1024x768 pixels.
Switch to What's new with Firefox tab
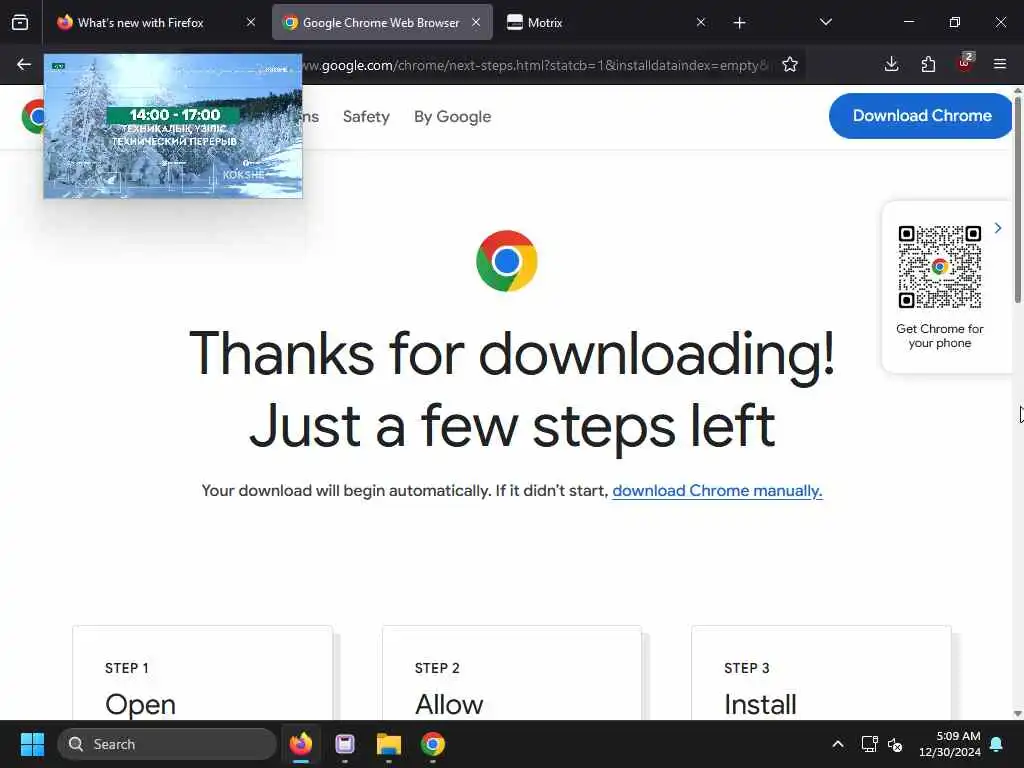pos(155,22)
